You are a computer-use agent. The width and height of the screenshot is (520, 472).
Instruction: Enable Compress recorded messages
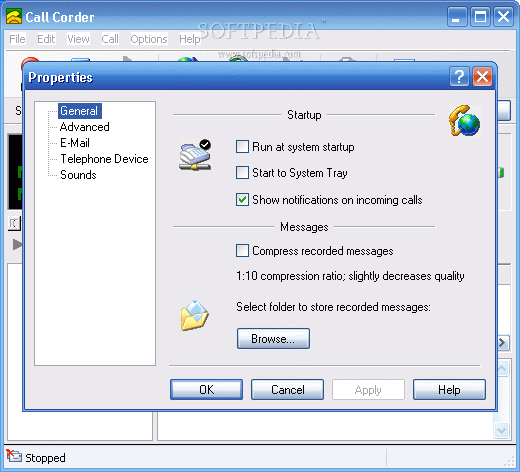242,251
